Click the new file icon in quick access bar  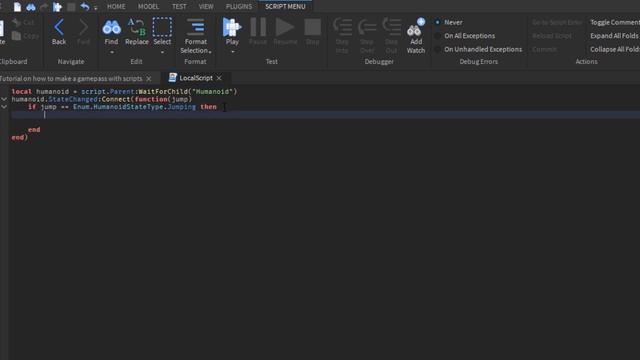(x=17, y=7)
